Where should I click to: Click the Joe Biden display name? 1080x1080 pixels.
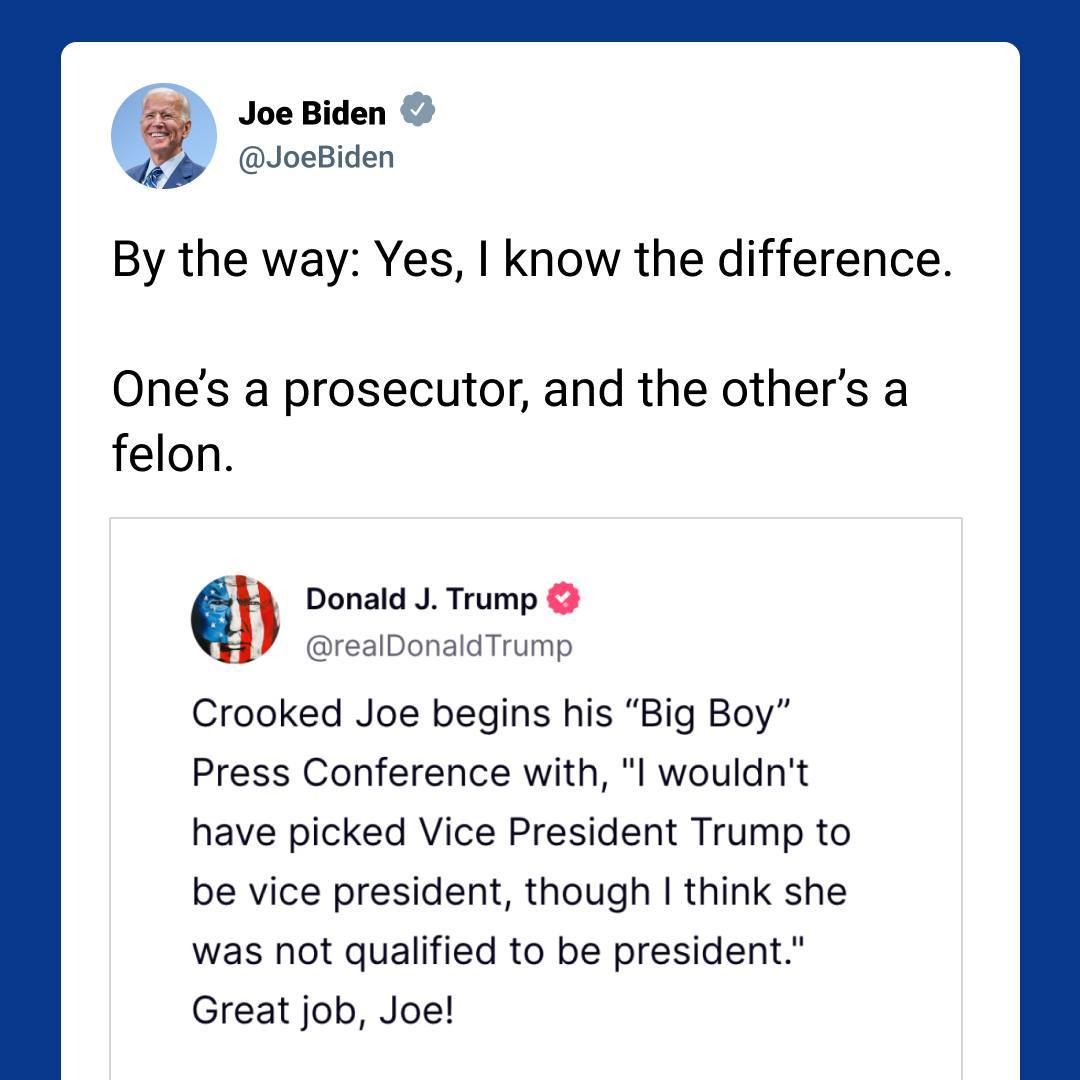click(311, 113)
